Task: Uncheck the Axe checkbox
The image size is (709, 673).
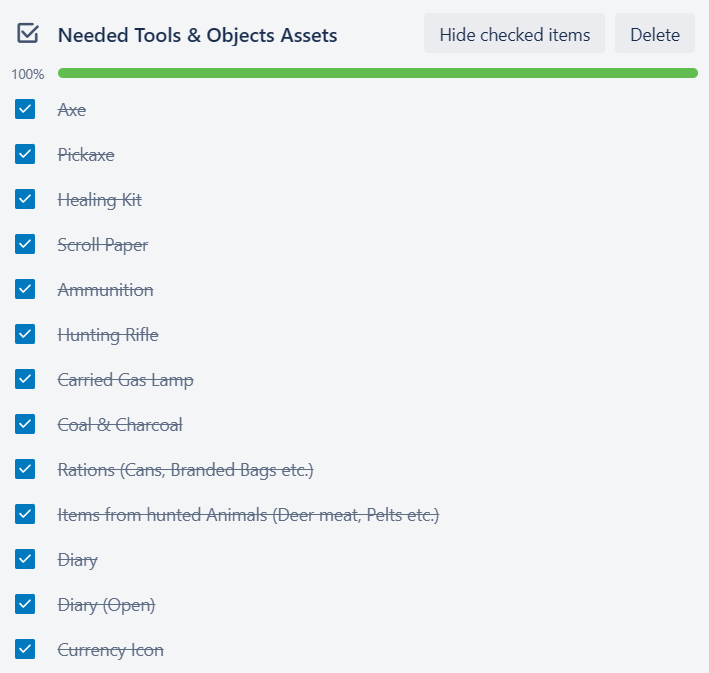Action: point(25,109)
